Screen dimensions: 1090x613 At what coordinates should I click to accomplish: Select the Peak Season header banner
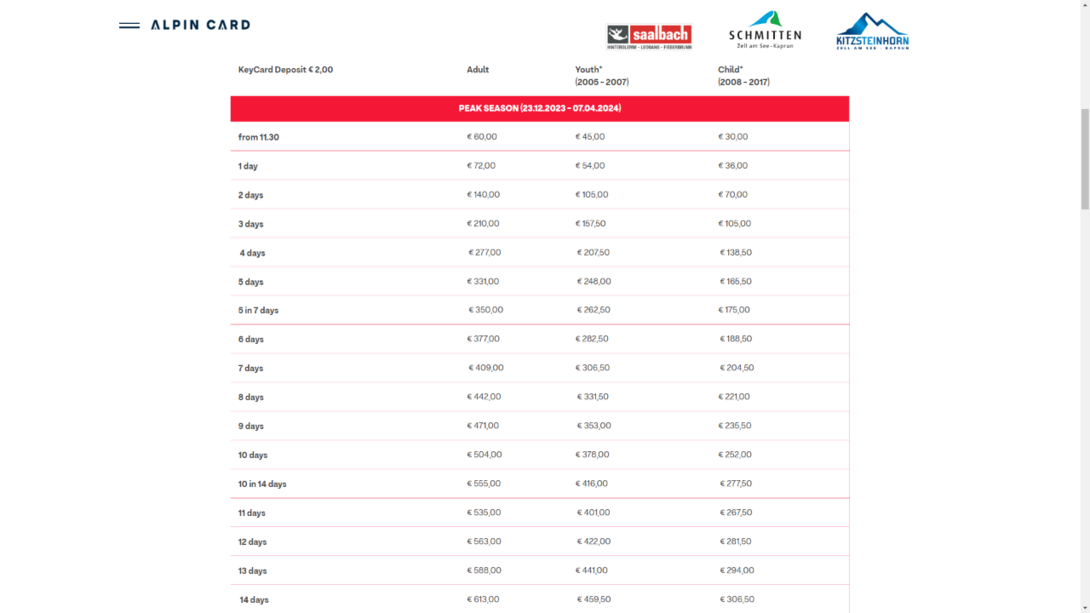(x=539, y=108)
